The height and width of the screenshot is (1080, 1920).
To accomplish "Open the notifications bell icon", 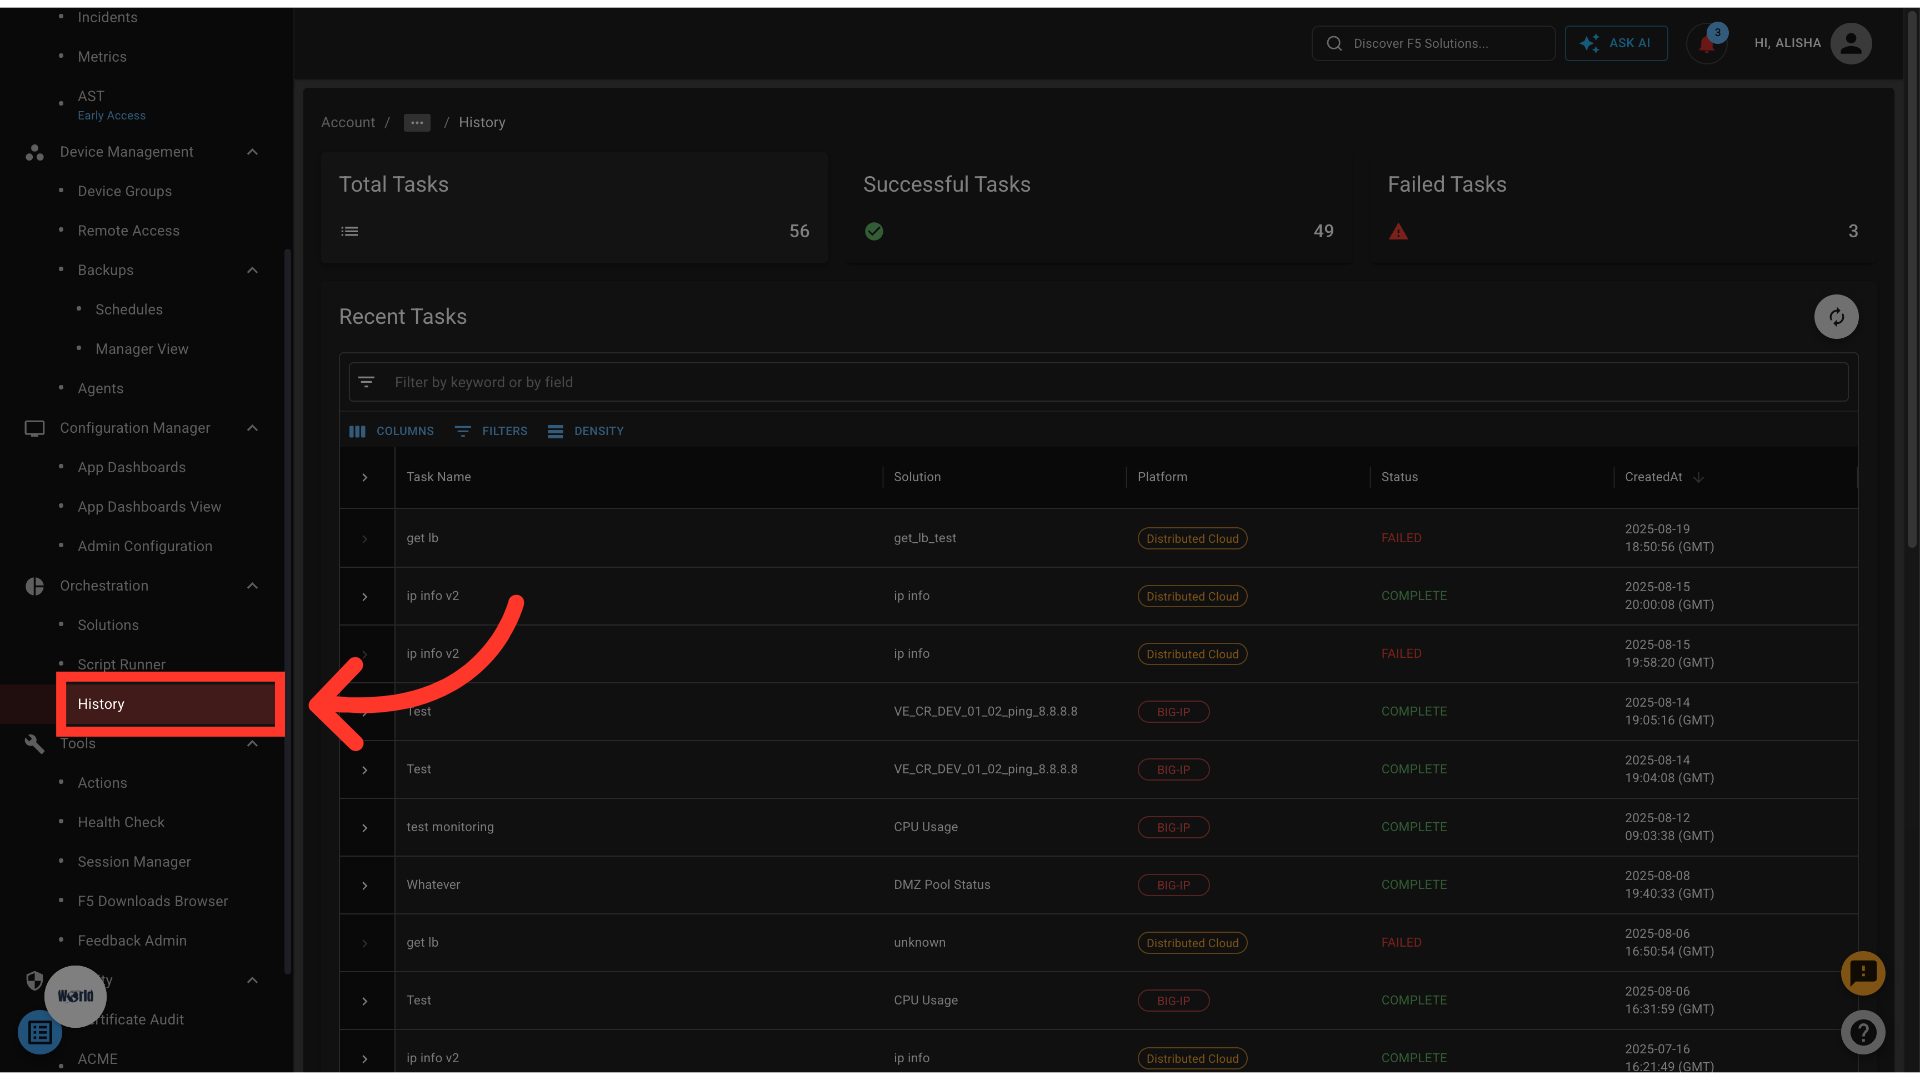I will 1706,44.
